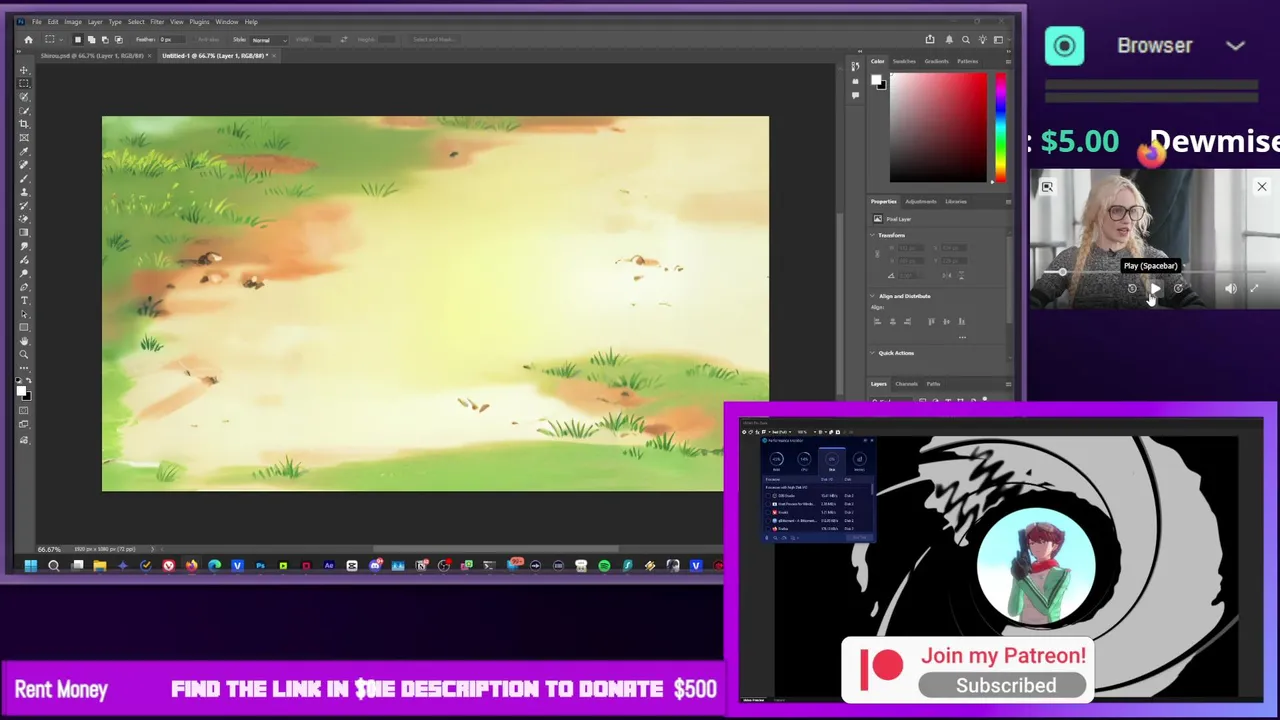Open the Browser dropdown chevron

click(1235, 46)
